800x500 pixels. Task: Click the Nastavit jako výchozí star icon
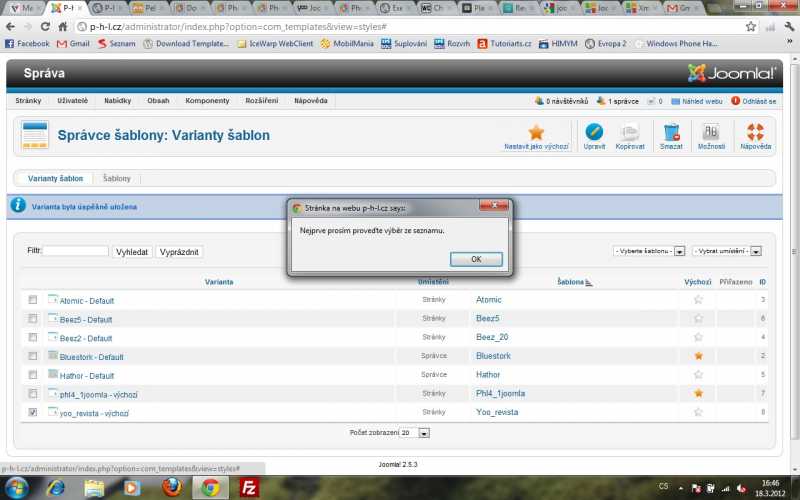536,132
